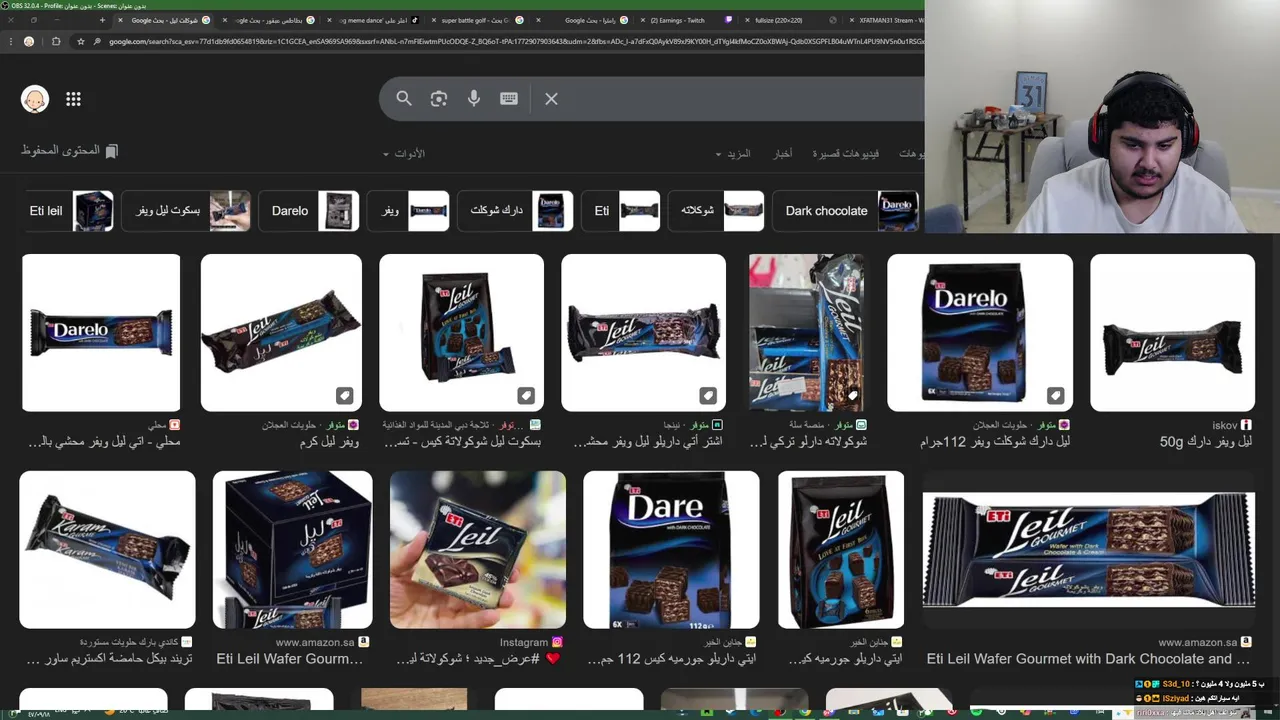This screenshot has width=1280, height=720.
Task: Open the Darelo single bar image from محلي
Action: coord(101,332)
